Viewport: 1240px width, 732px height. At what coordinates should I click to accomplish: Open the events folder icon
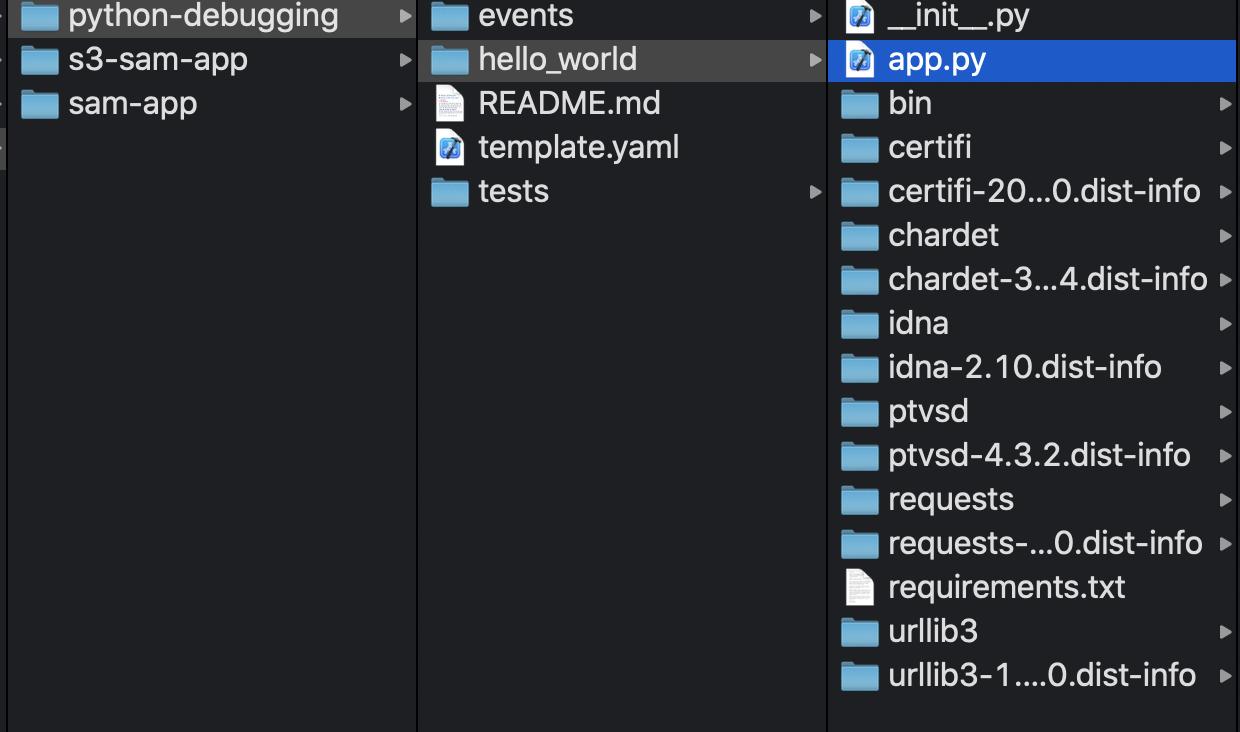452,16
